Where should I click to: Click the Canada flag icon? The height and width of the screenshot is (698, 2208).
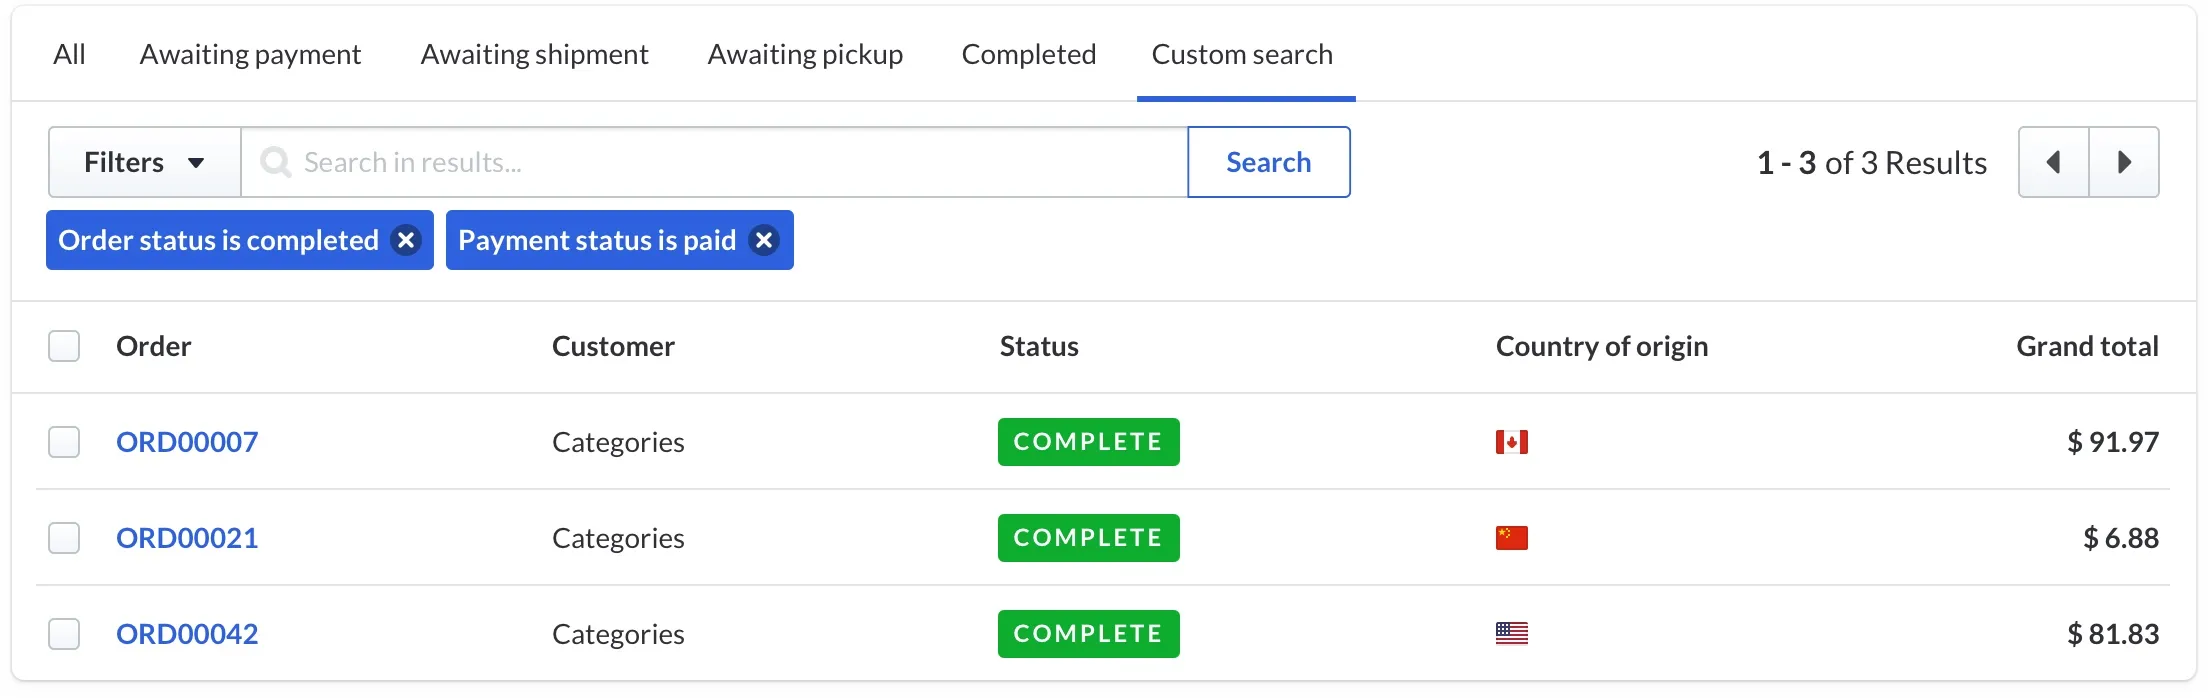click(x=1511, y=442)
